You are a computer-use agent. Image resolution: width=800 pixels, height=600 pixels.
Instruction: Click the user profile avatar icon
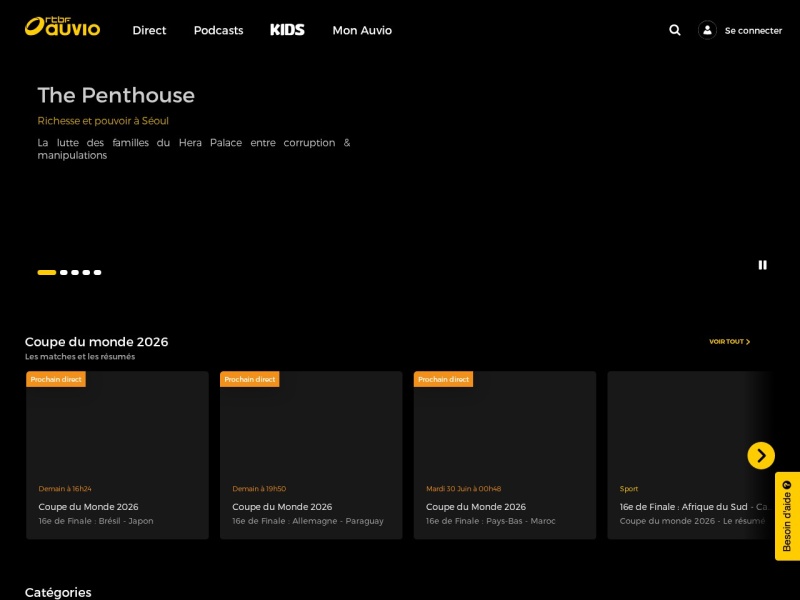coord(707,30)
